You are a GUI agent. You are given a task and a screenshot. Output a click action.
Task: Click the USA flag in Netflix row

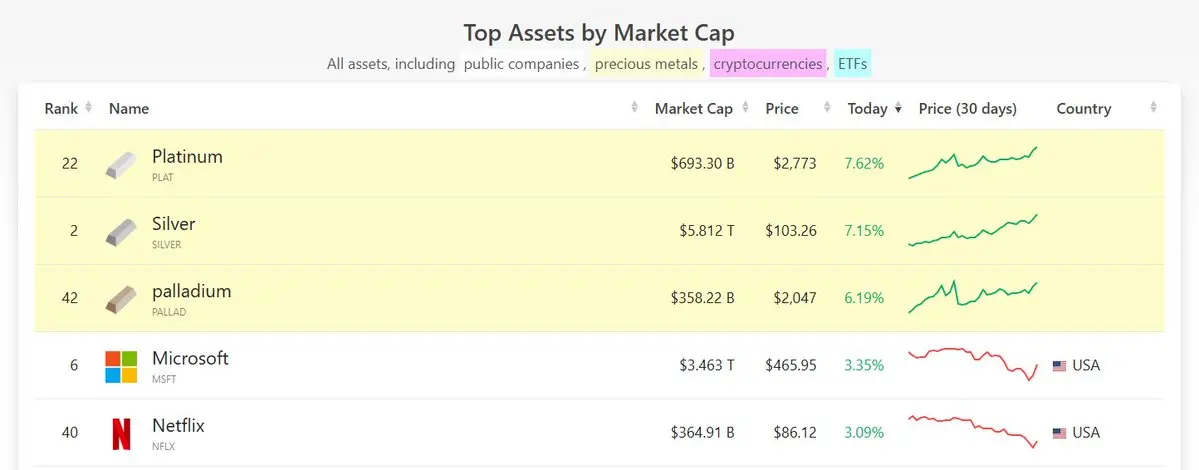pyautogui.click(x=1059, y=433)
